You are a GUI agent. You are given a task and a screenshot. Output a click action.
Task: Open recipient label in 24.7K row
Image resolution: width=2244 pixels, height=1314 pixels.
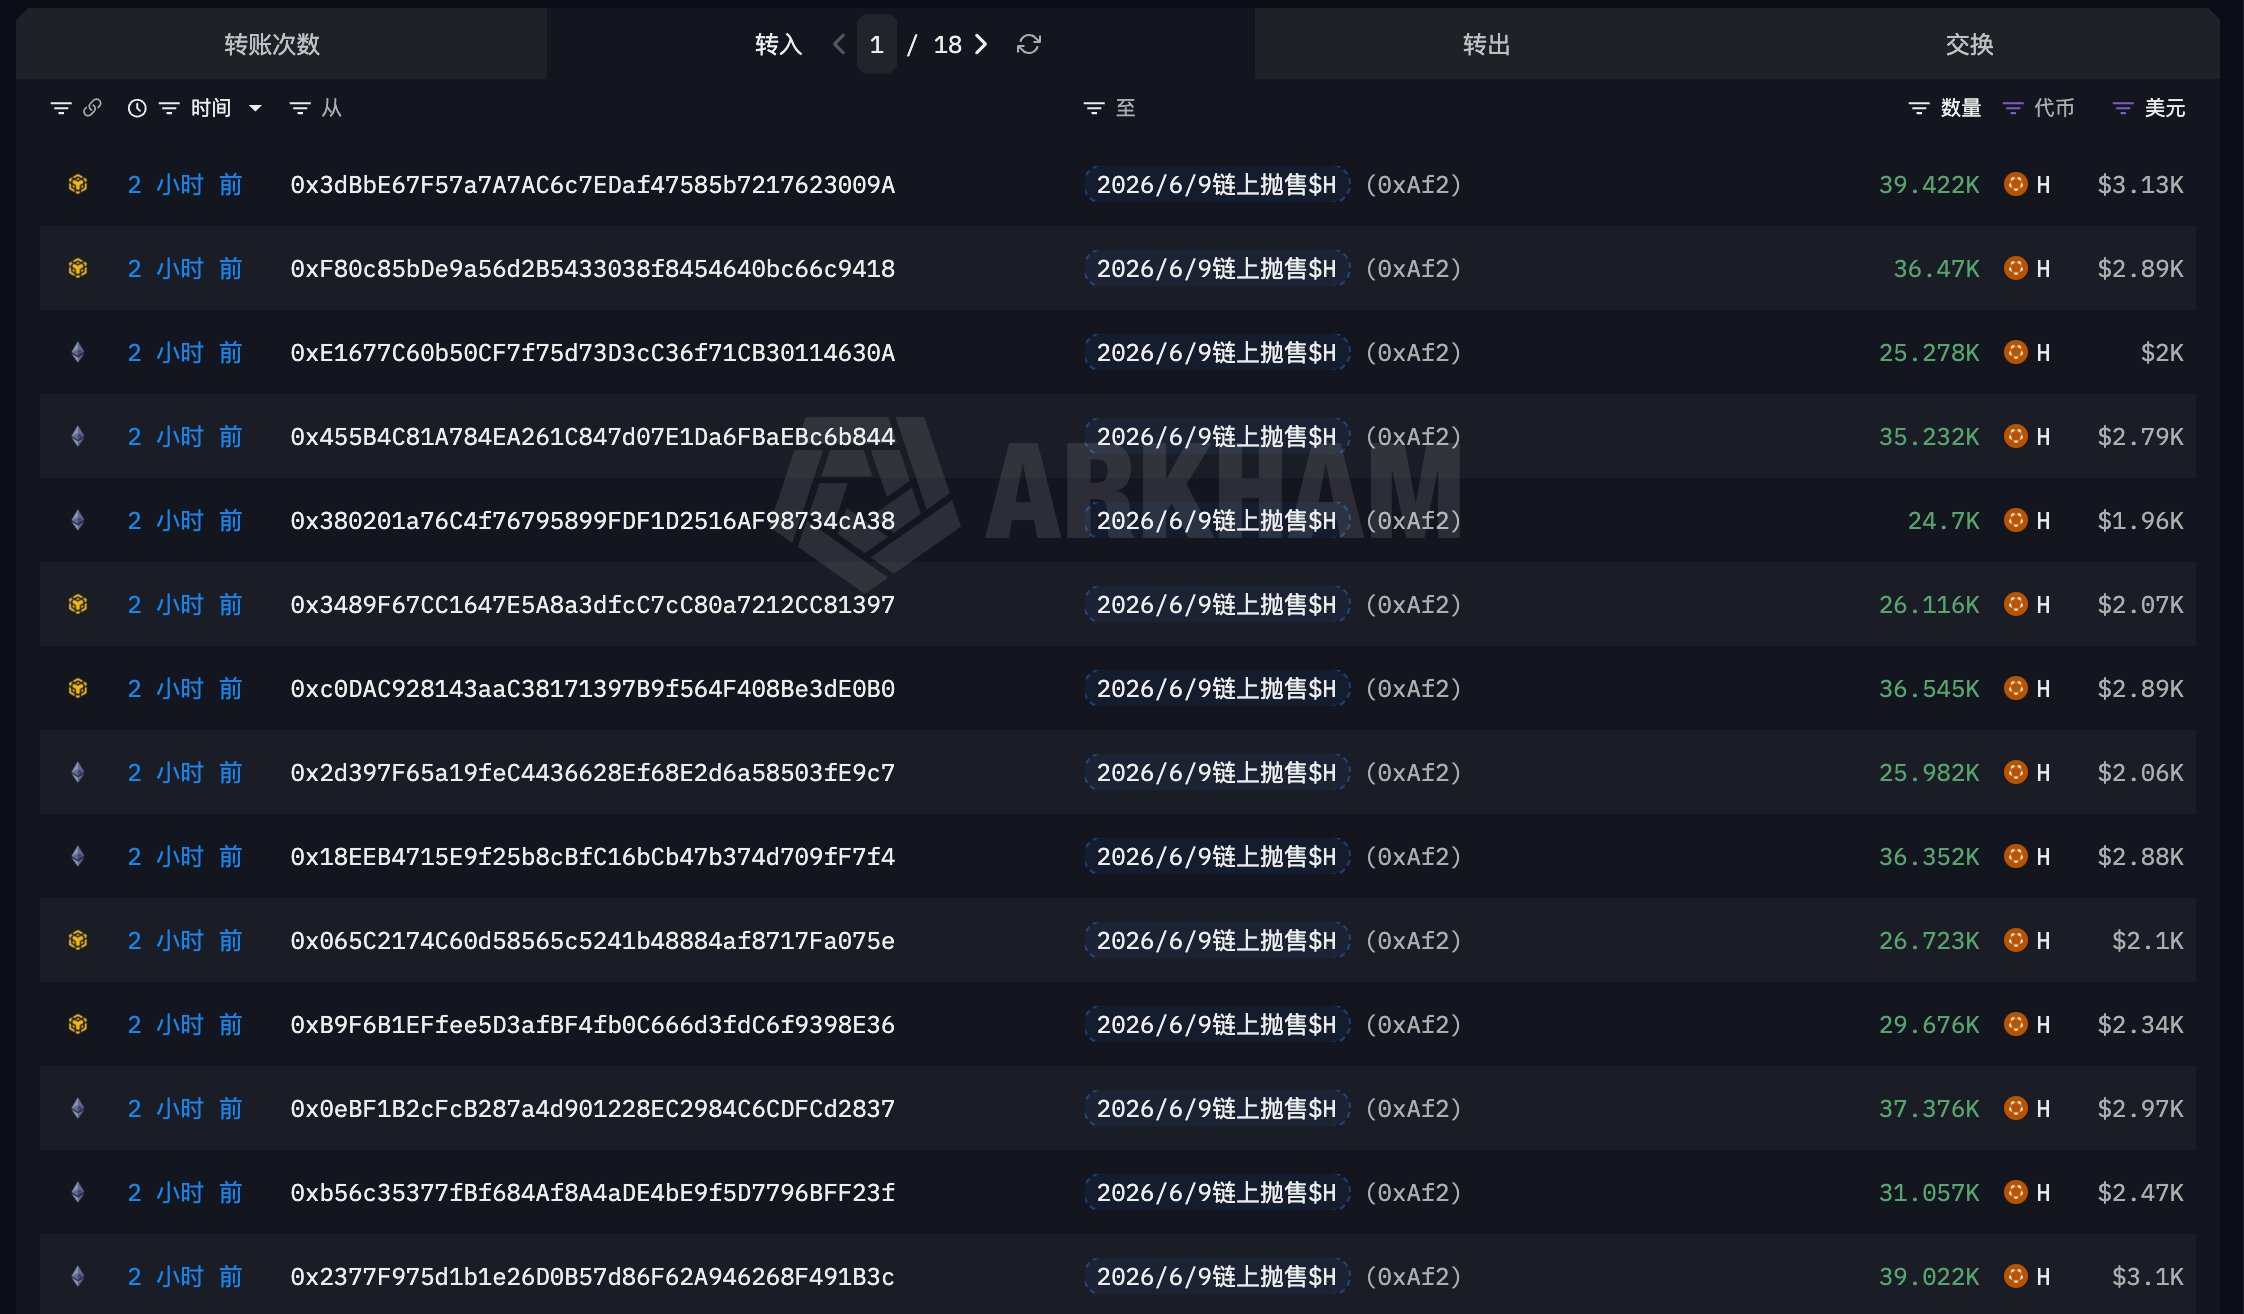pos(1217,520)
